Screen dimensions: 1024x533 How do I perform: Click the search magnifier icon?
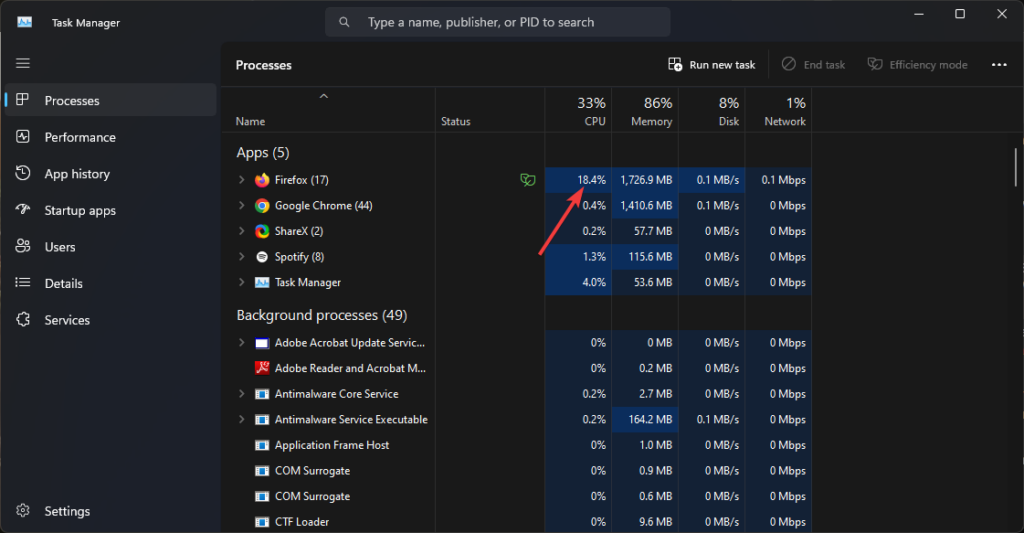344,22
